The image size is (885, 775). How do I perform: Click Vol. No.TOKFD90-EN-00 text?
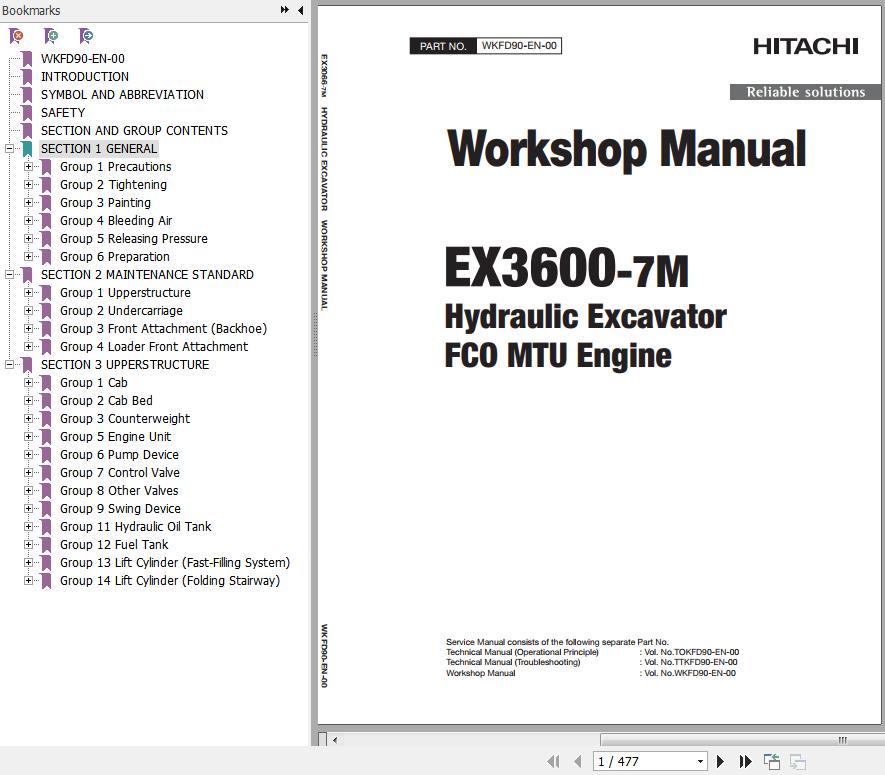691,652
